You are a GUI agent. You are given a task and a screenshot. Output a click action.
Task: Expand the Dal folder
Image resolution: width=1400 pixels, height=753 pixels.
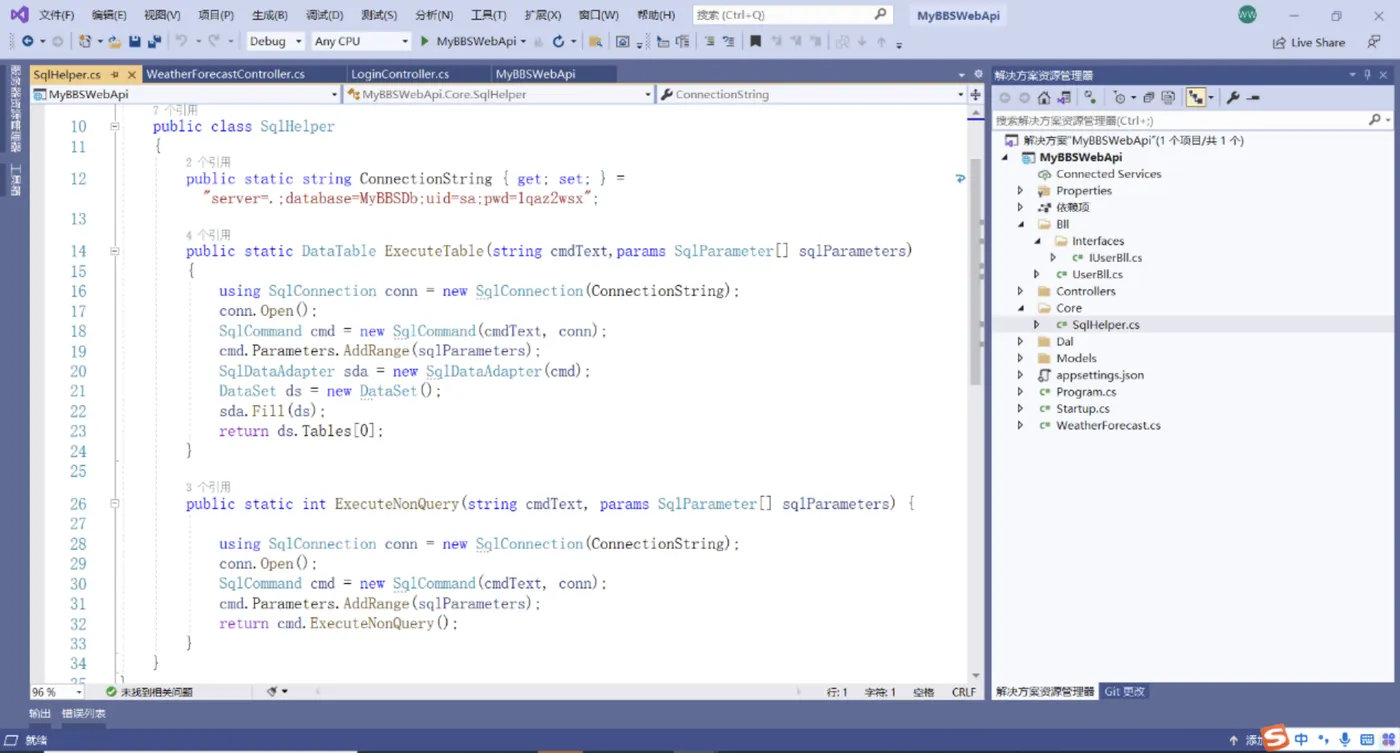pyautogui.click(x=1020, y=341)
